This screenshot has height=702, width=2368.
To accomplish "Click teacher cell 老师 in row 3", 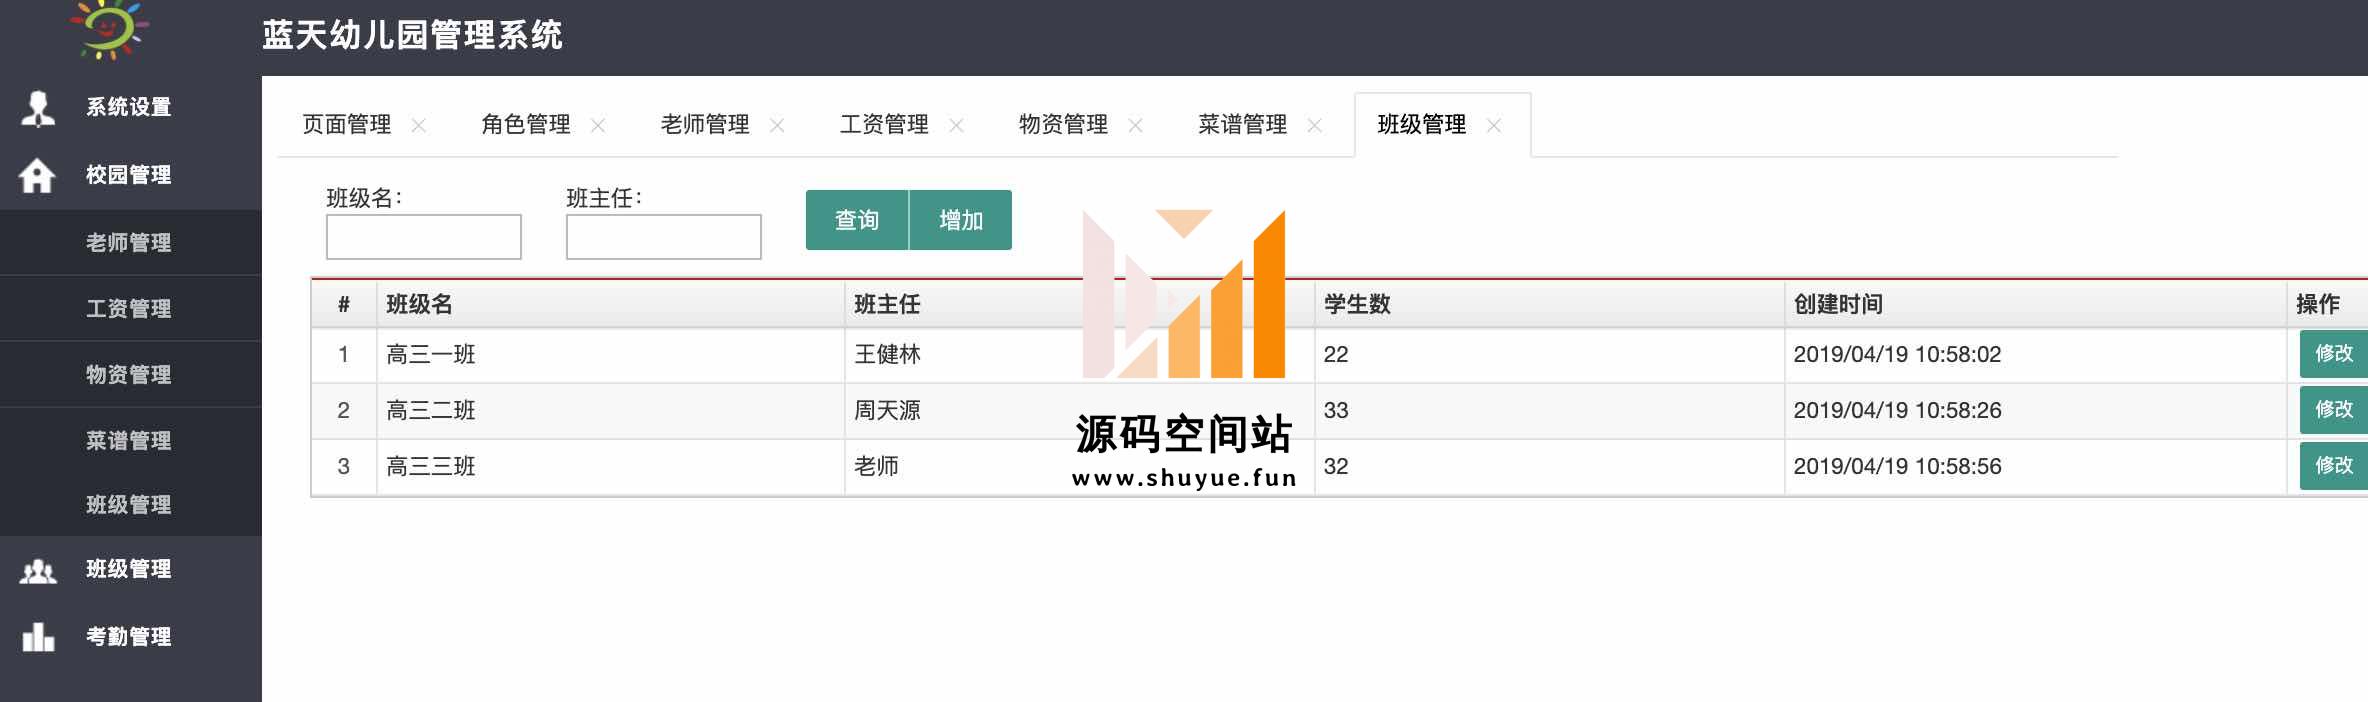I will (x=876, y=467).
